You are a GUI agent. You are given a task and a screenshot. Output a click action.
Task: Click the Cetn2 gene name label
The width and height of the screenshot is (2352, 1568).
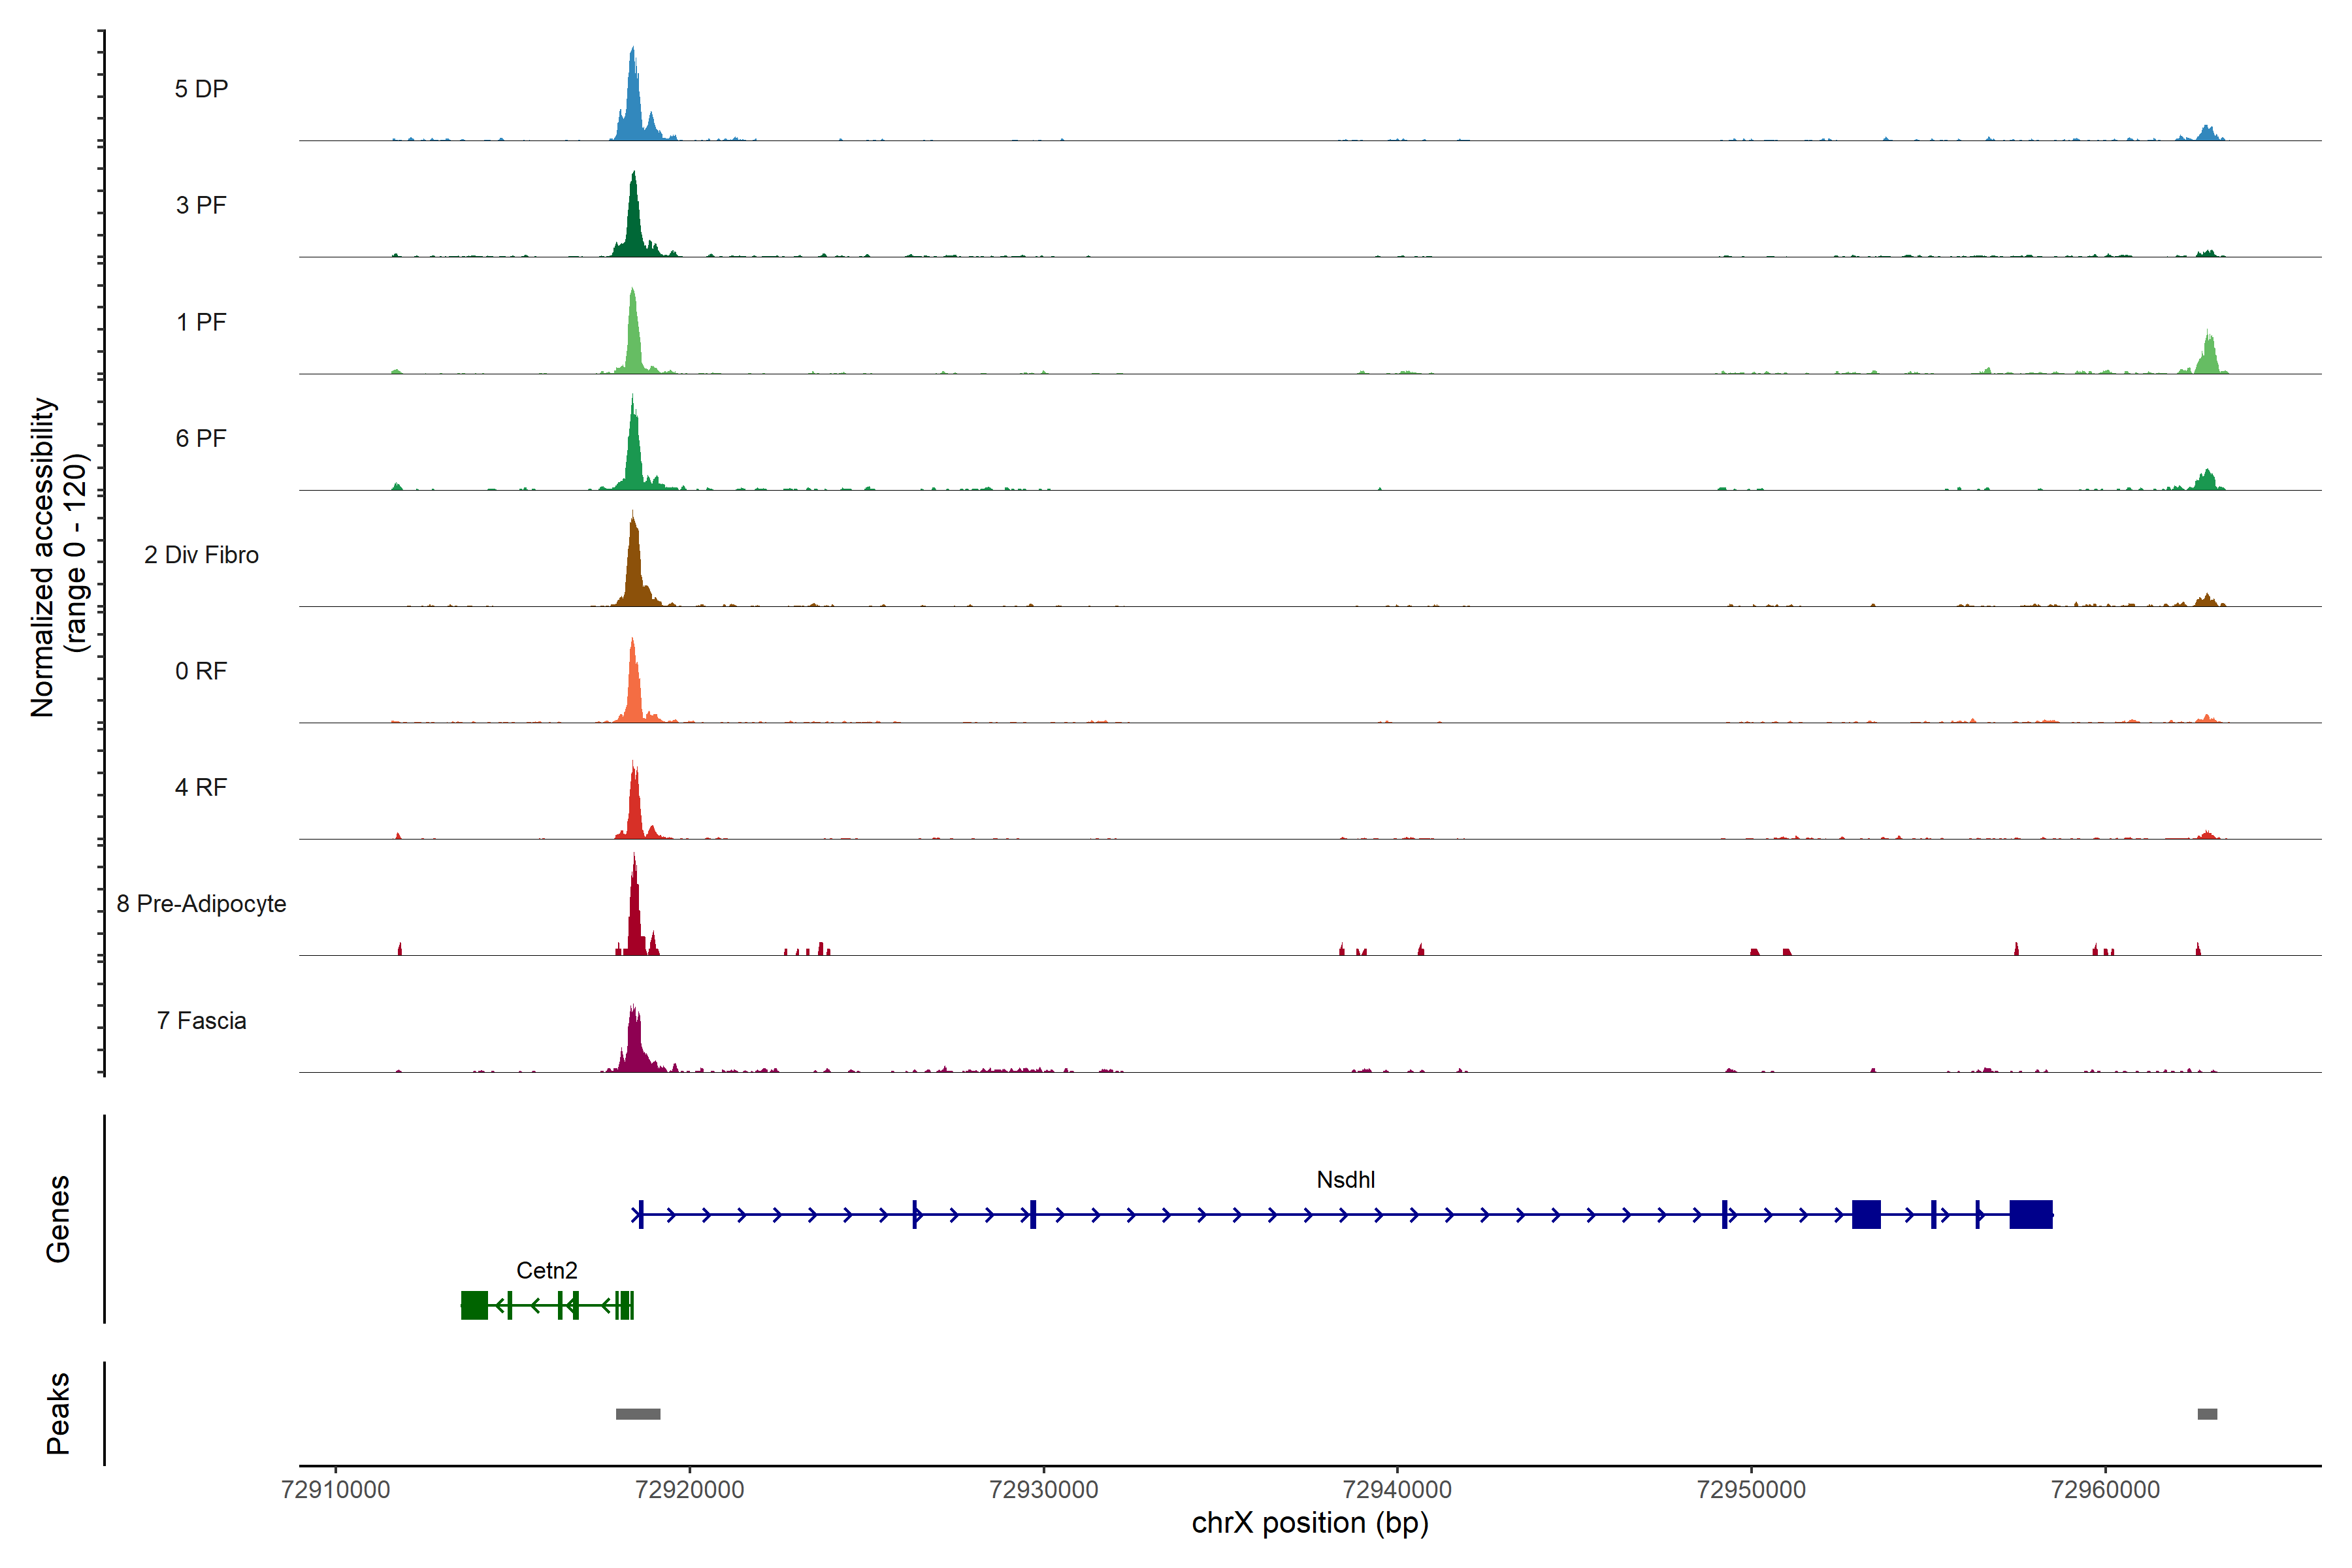546,1271
